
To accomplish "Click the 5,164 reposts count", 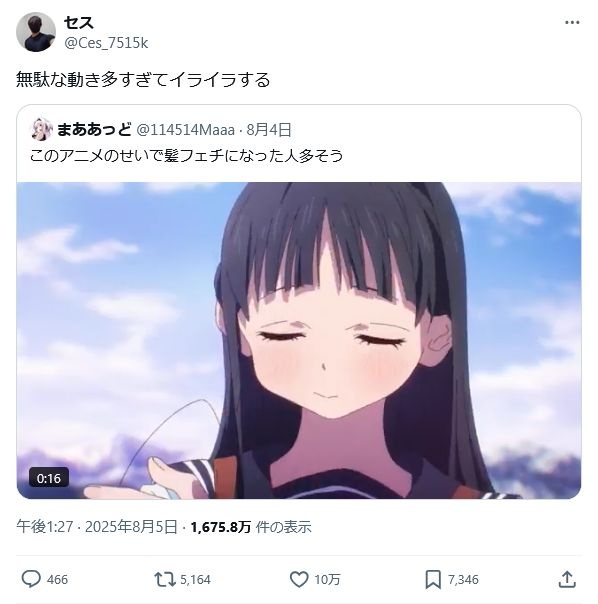I will tap(195, 580).
